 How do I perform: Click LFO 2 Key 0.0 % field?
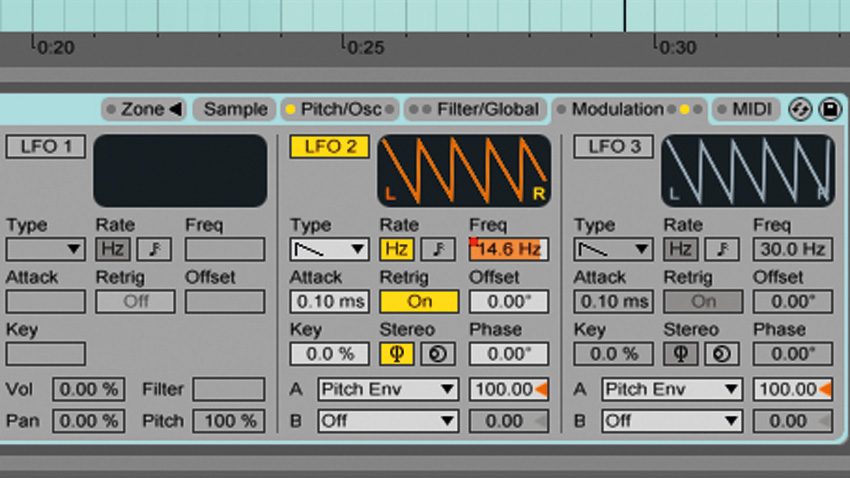point(330,354)
